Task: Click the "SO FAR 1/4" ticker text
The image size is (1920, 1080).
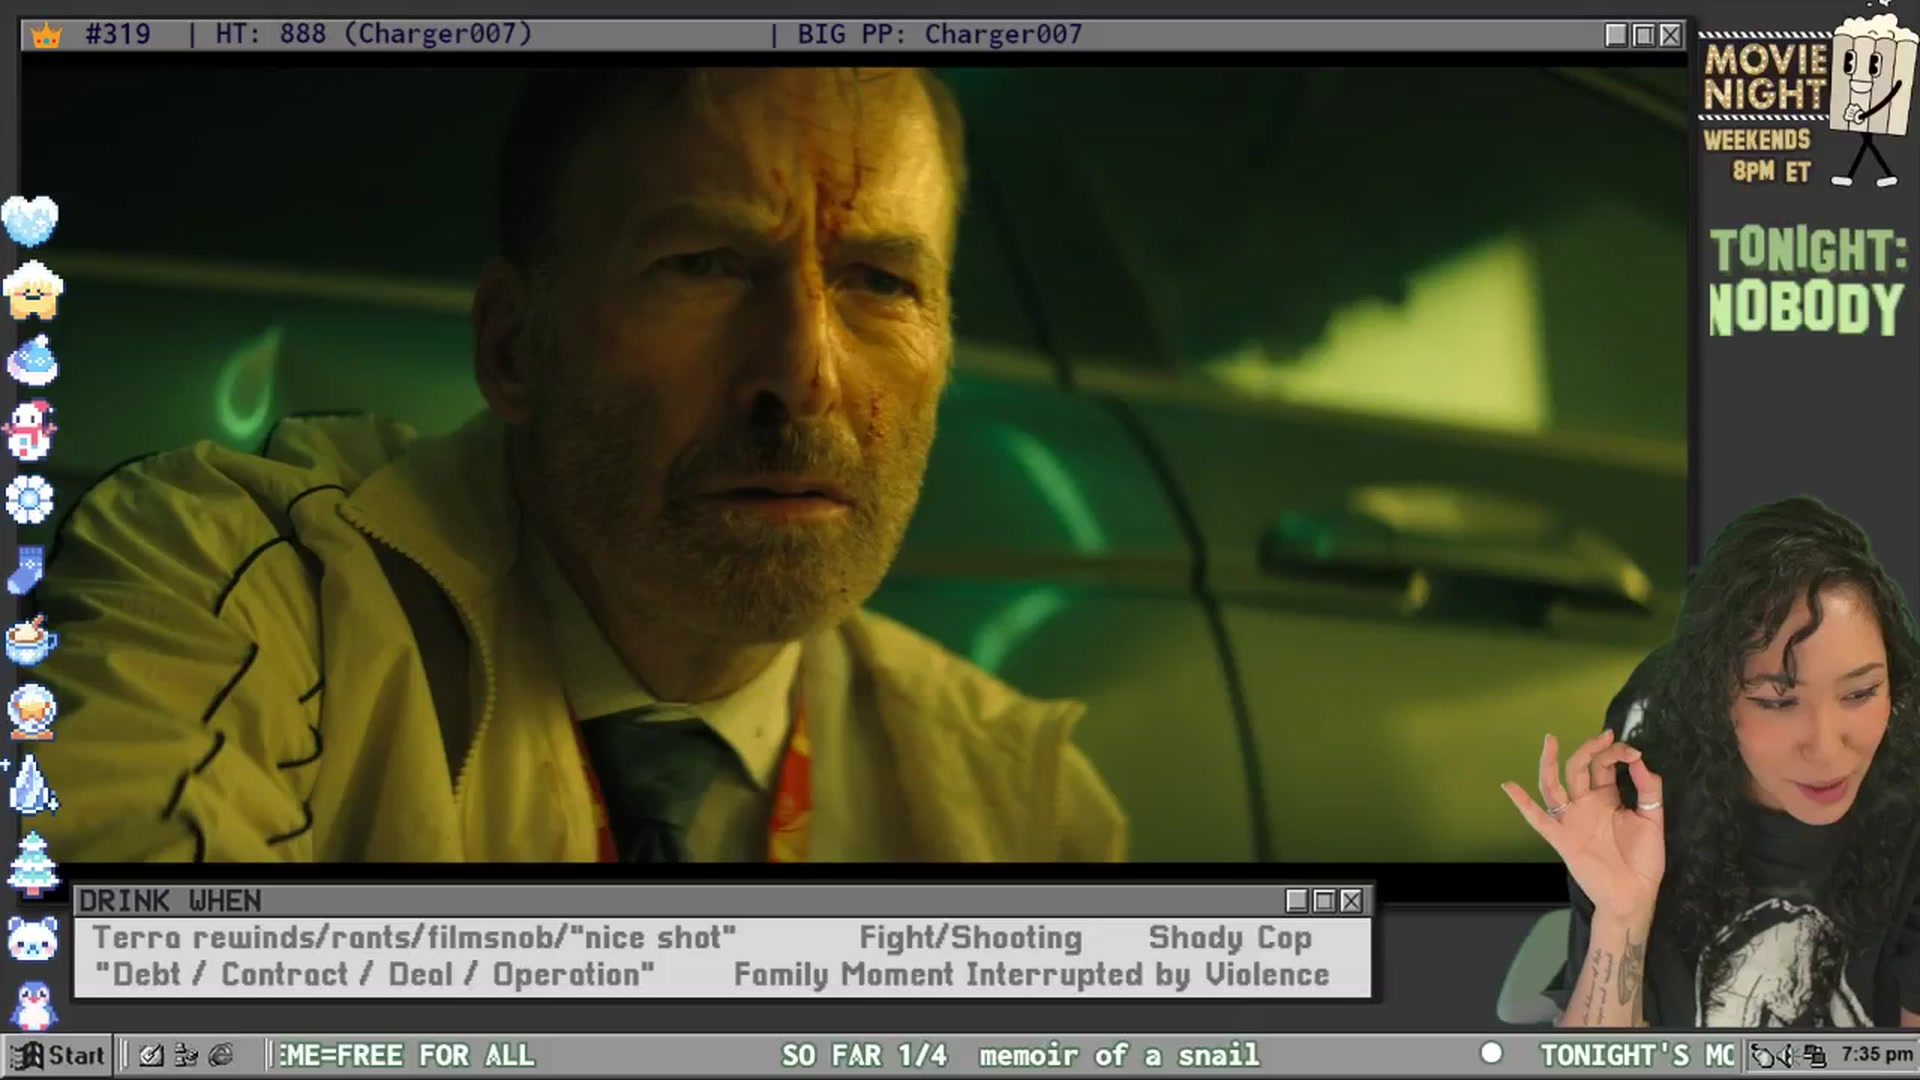Action: point(864,1055)
